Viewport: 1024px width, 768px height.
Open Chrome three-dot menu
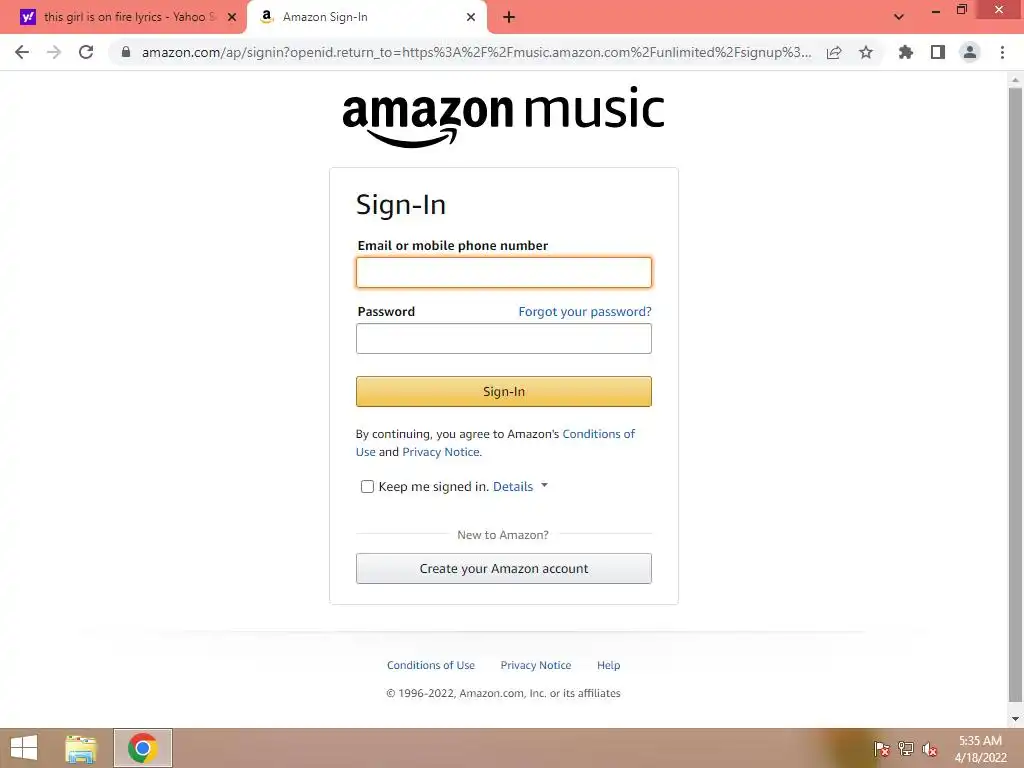click(1002, 52)
